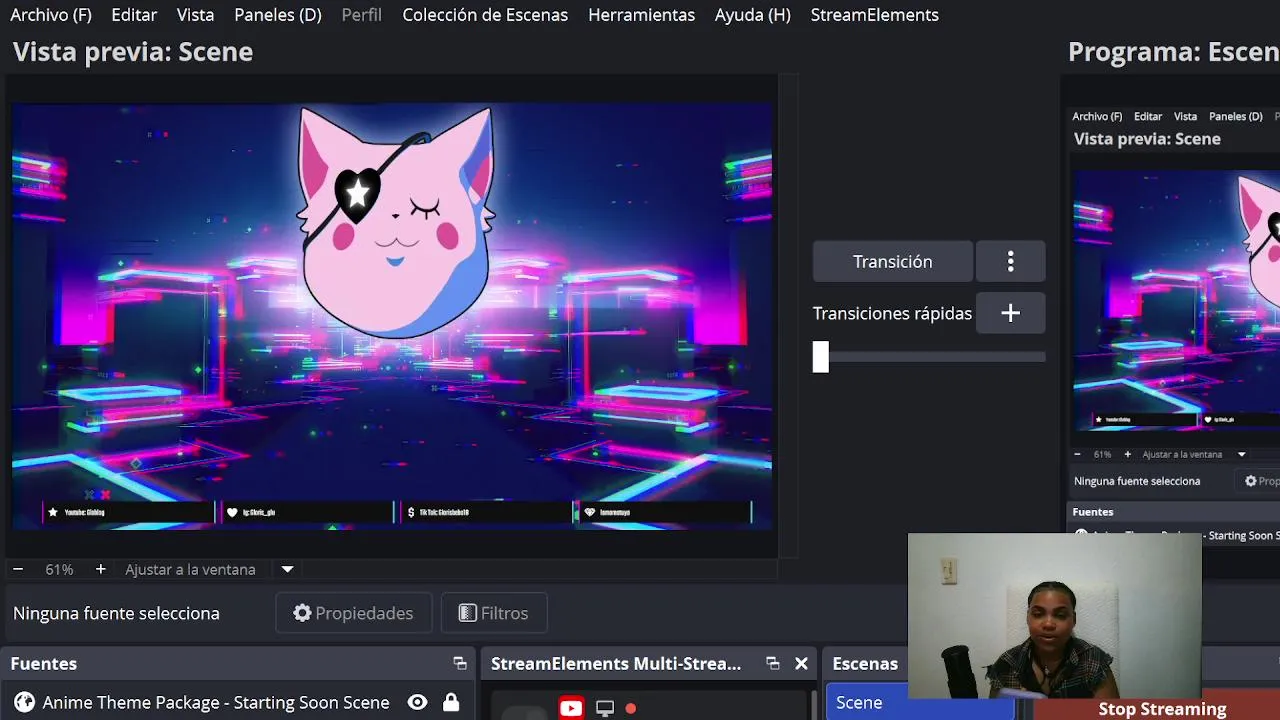
Task: Click the Ninguna fuente selecciona label
Action: point(116,613)
